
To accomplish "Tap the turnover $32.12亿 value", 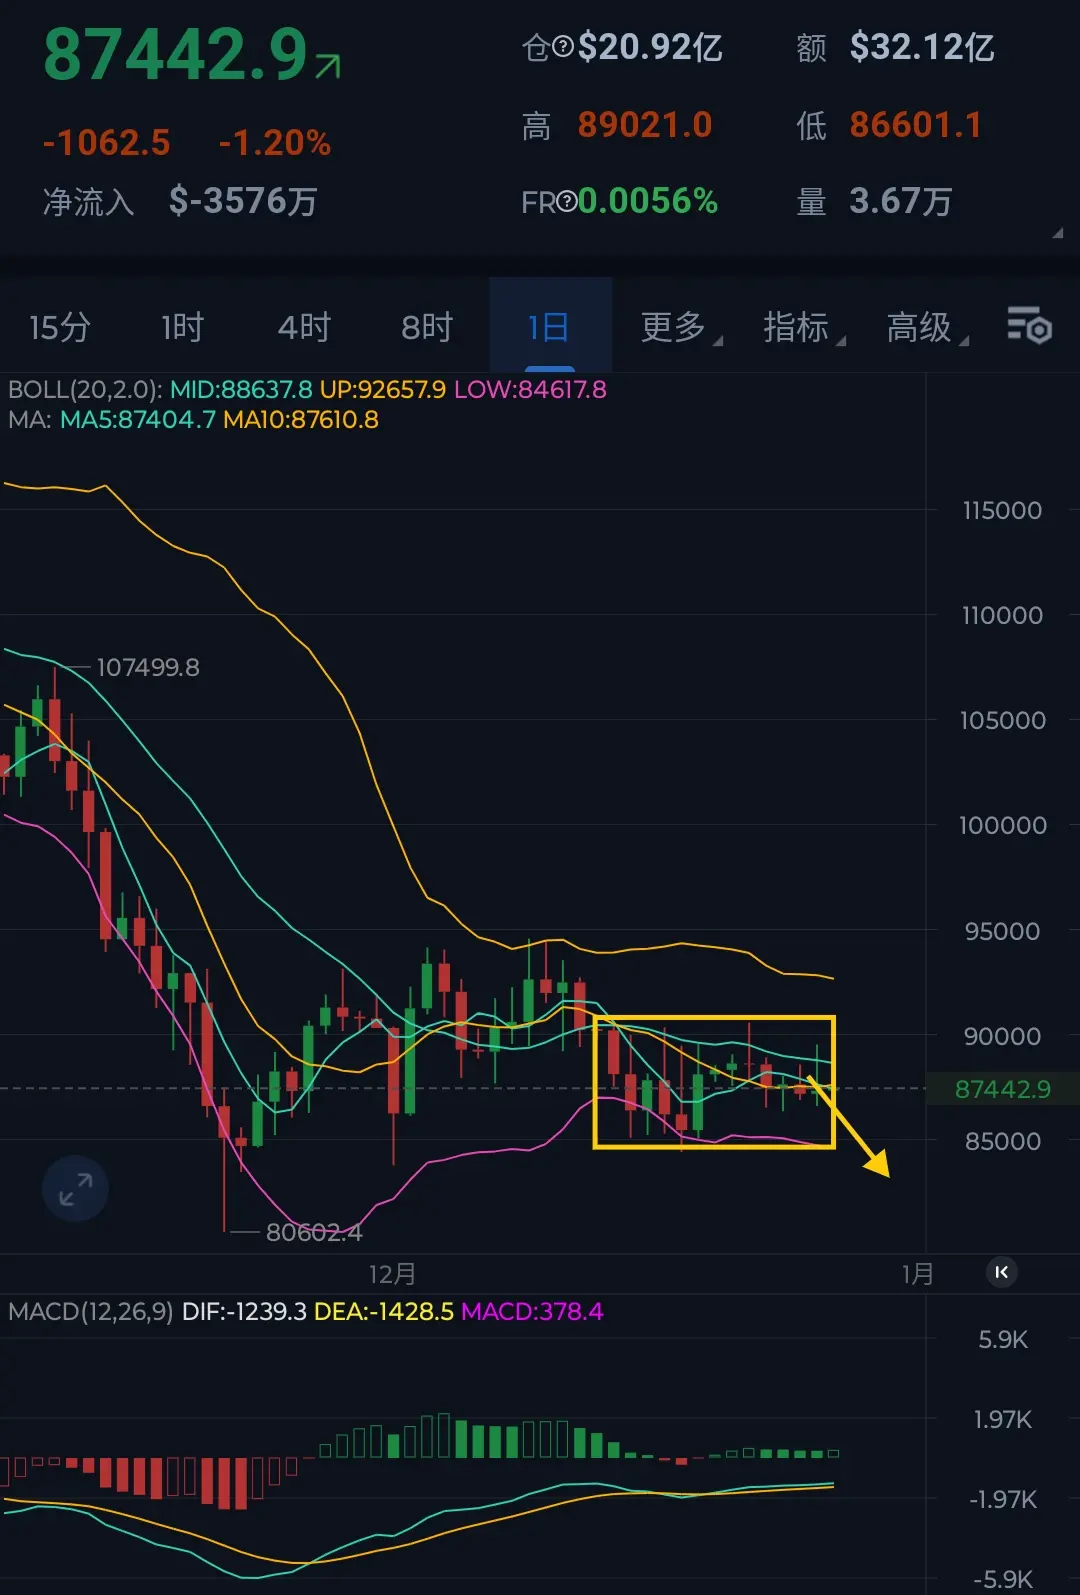I will 922,47.
